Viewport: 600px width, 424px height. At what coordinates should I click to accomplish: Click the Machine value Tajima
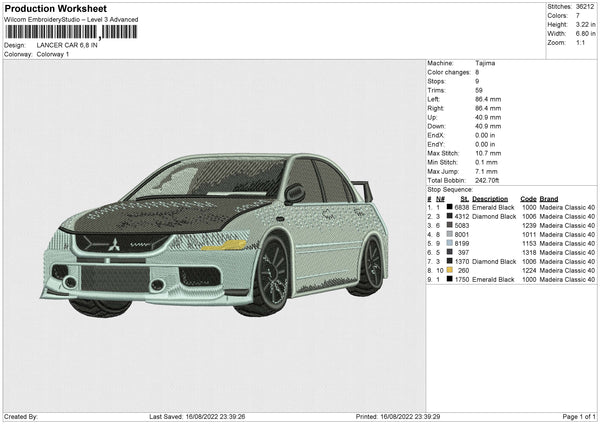pos(485,63)
